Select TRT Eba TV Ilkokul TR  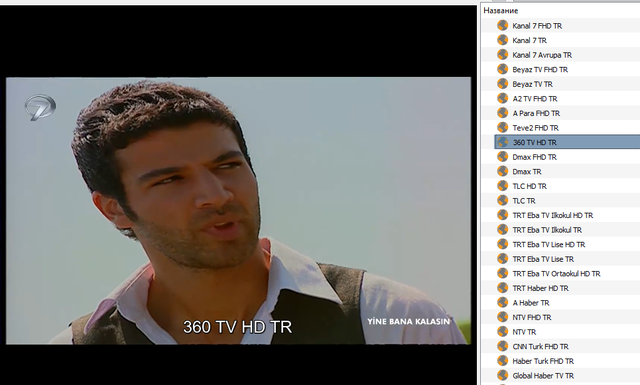pos(547,230)
